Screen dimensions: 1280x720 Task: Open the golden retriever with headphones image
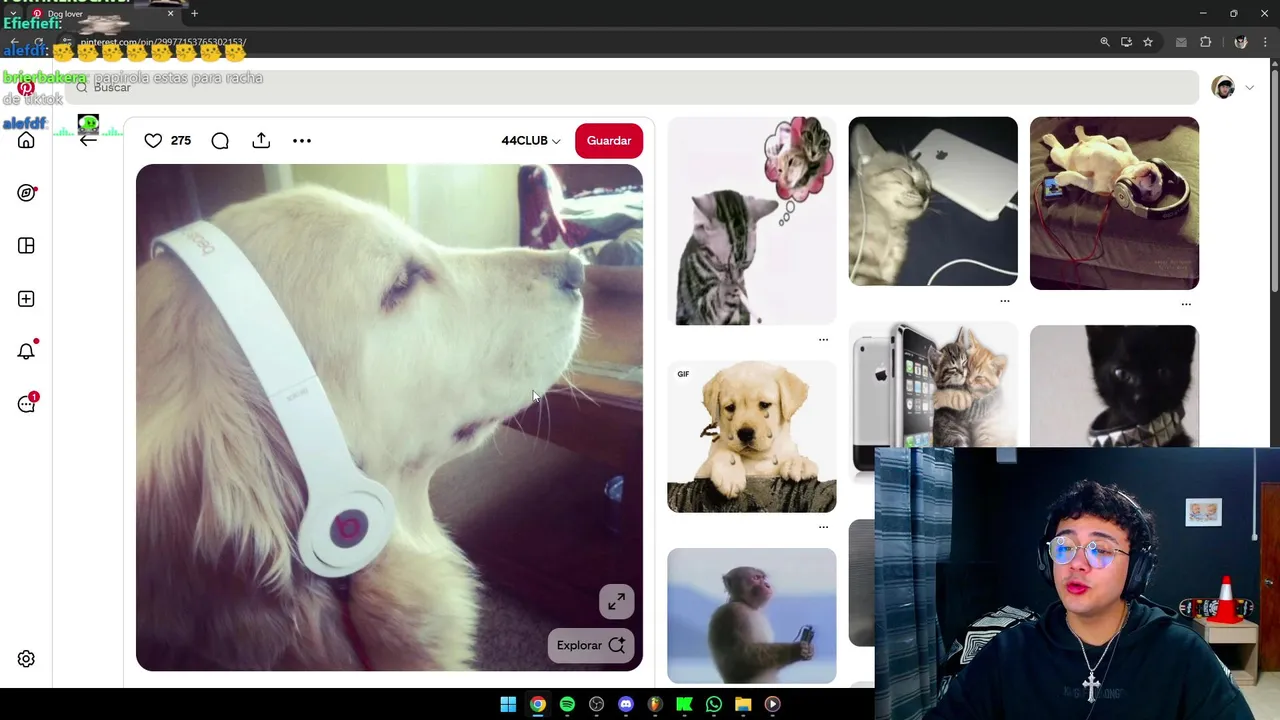click(389, 418)
